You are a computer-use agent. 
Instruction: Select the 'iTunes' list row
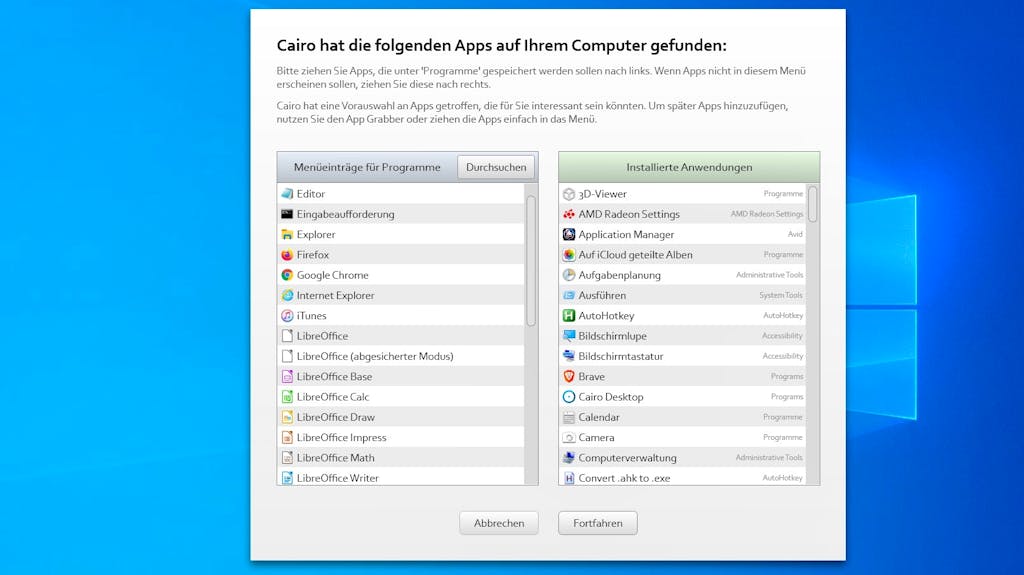(400, 316)
